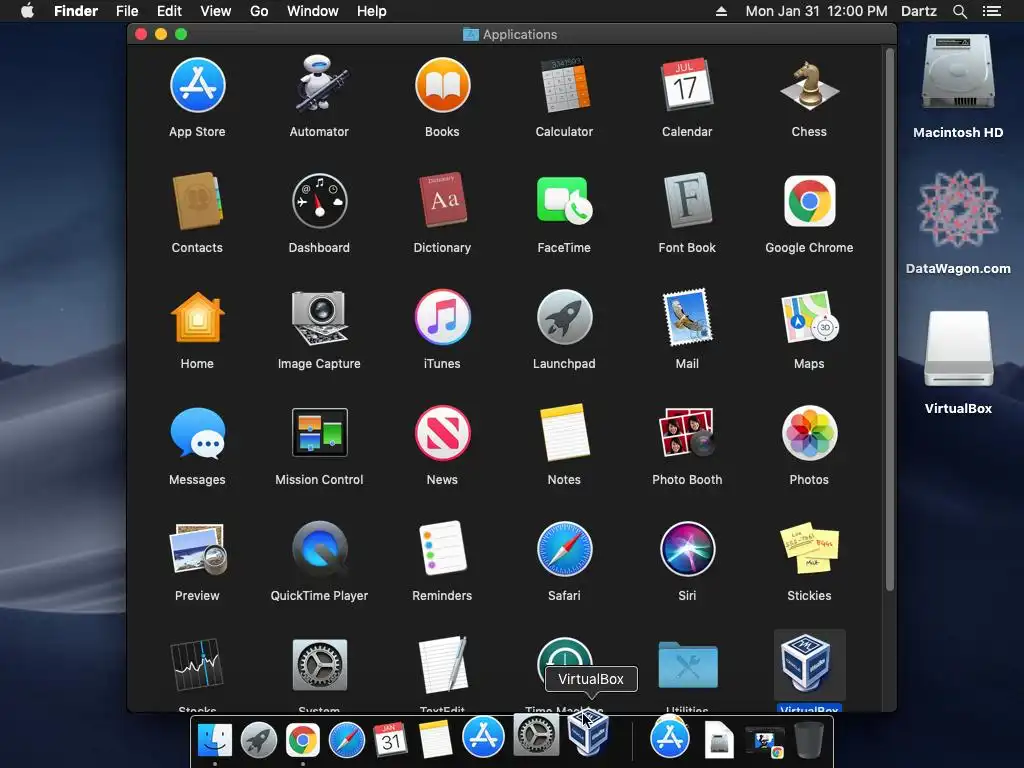Open iTunes
This screenshot has height=768, width=1024.
(x=442, y=317)
